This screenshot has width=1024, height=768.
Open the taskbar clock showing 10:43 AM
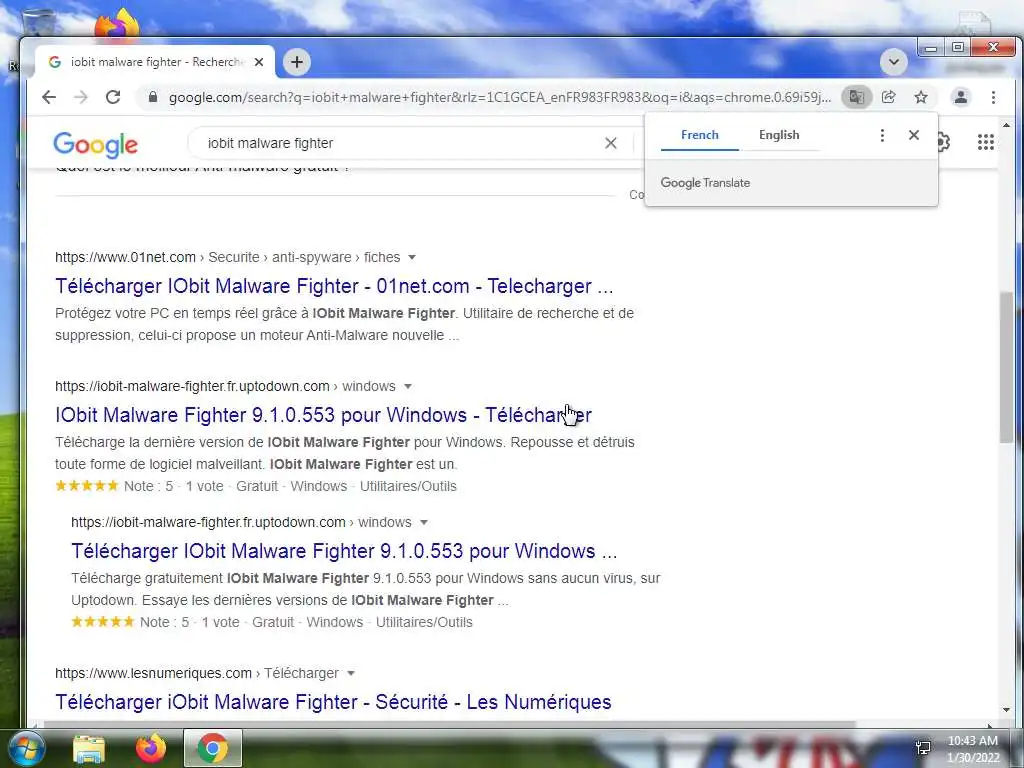tap(973, 749)
